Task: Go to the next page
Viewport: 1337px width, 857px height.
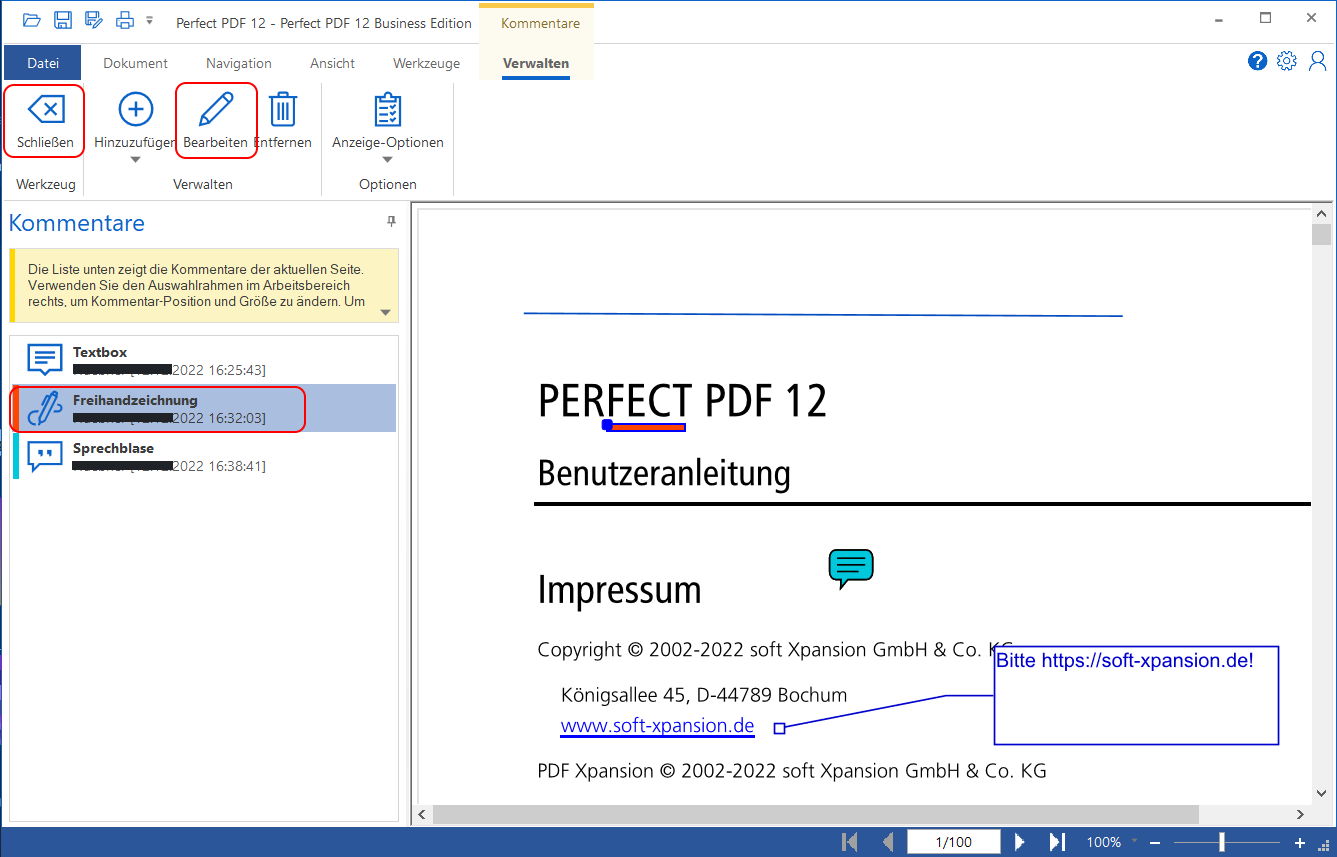Action: [1020, 842]
